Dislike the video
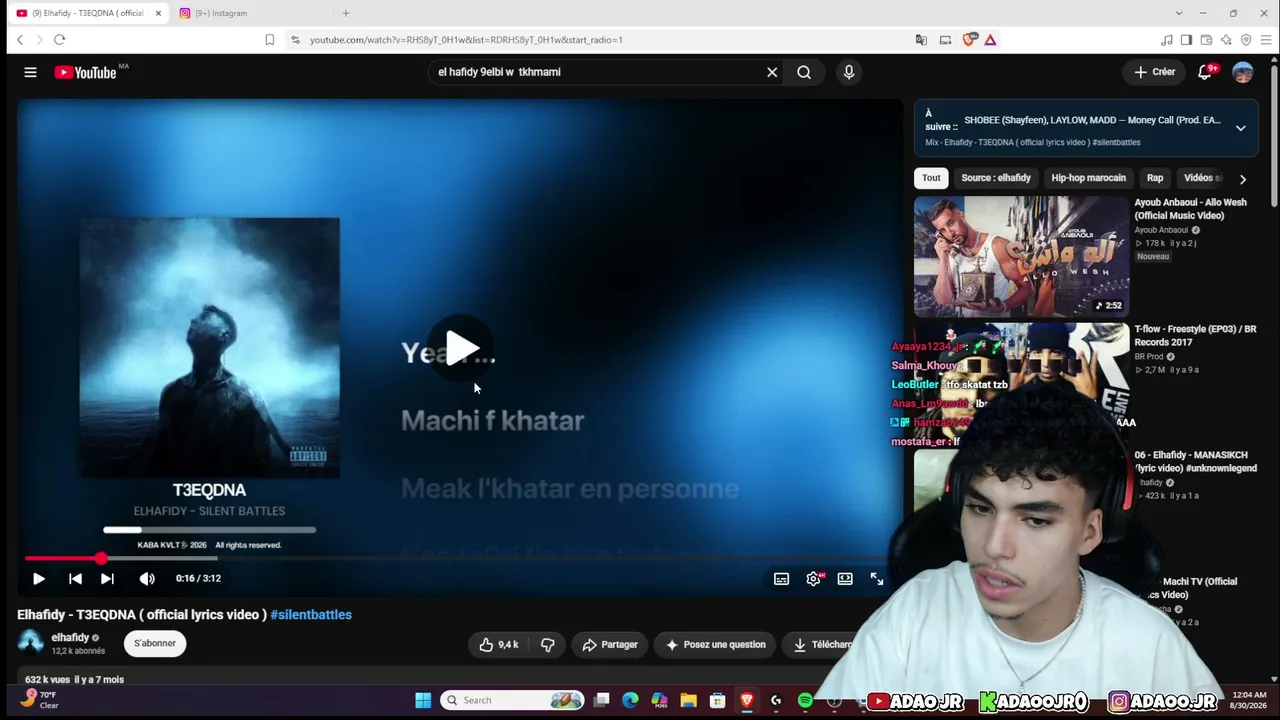Screen dimensions: 1280x720 click(x=547, y=644)
